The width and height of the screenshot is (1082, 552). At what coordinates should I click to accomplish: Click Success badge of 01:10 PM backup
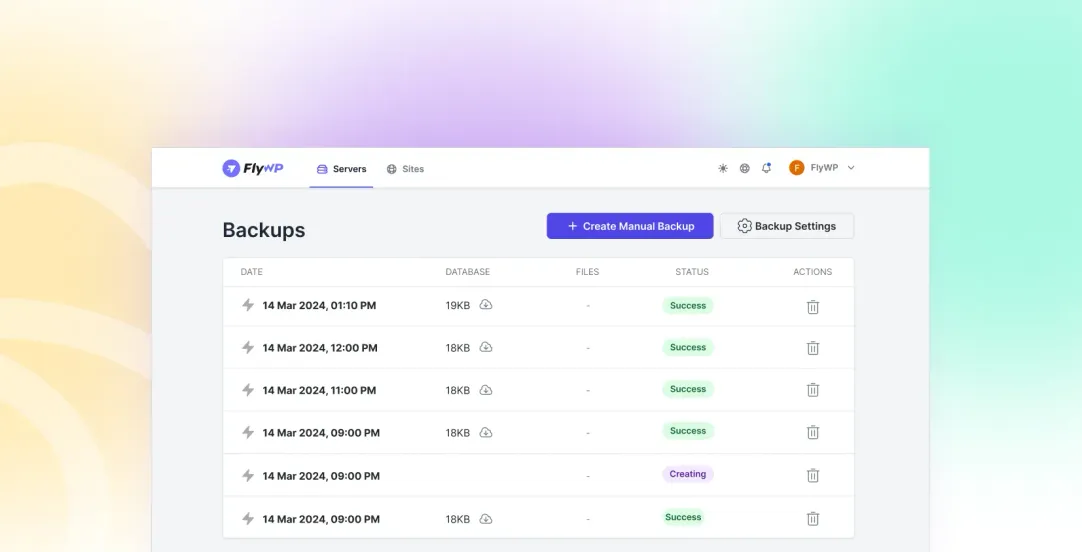tap(688, 306)
